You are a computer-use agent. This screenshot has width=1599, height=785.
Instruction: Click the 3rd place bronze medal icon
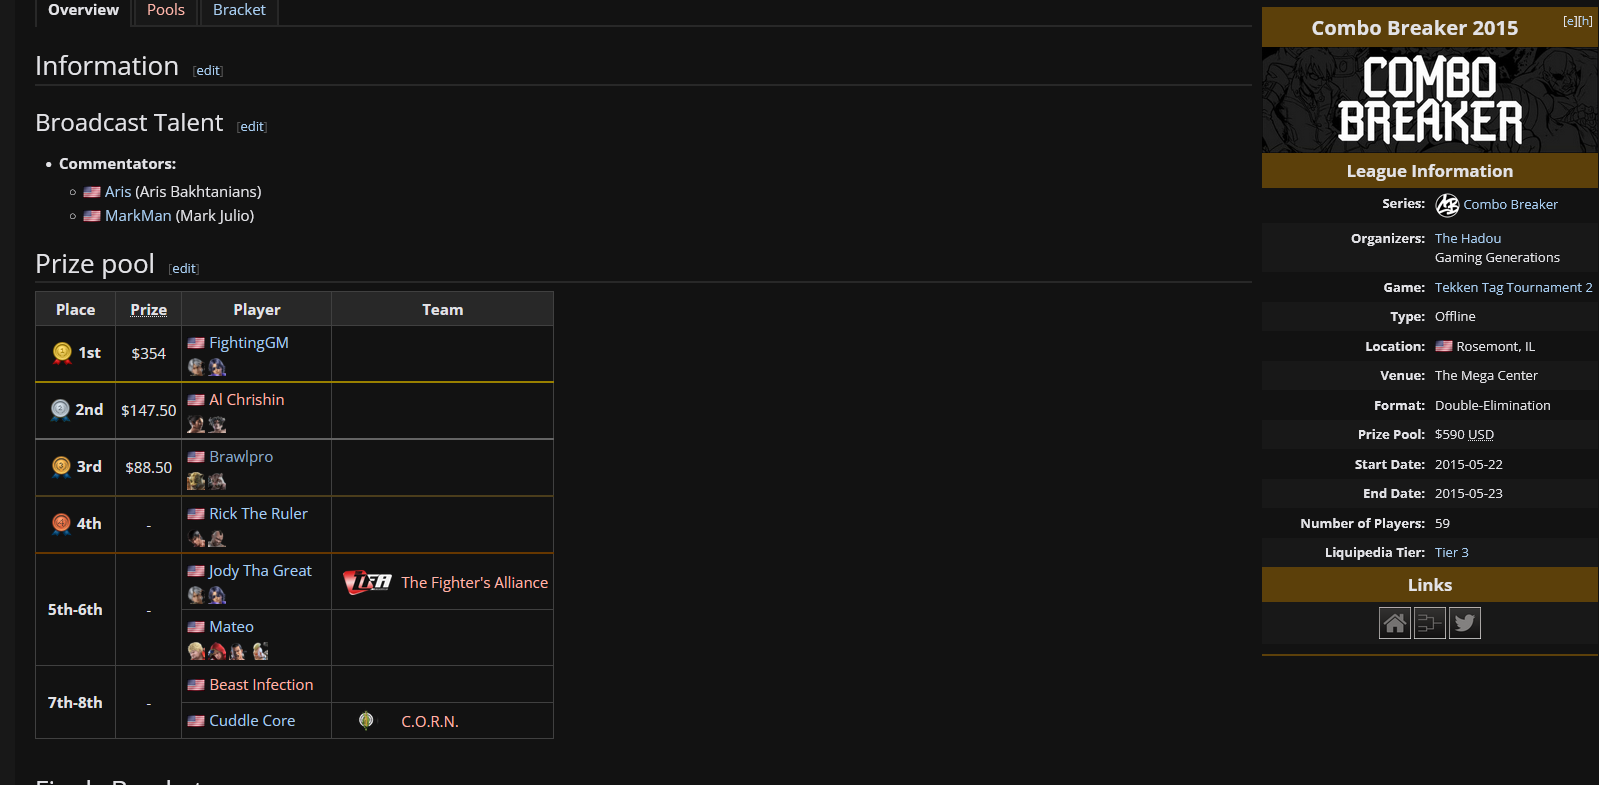click(61, 467)
